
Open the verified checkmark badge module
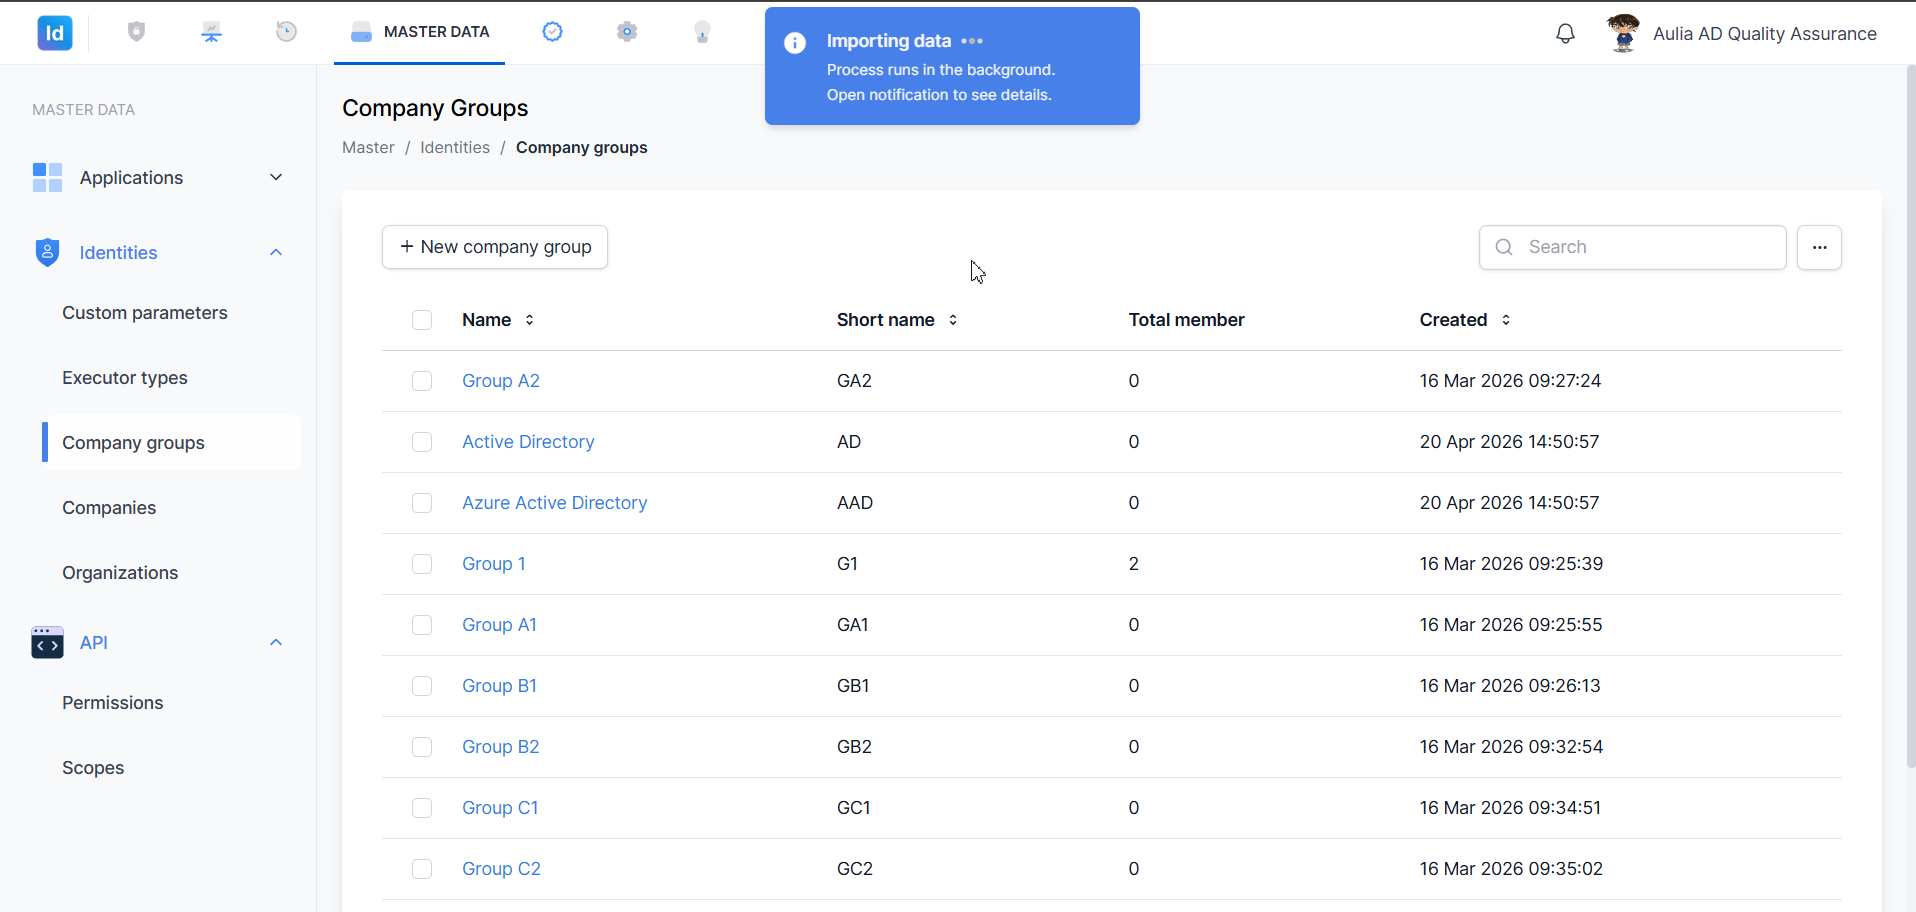[552, 32]
